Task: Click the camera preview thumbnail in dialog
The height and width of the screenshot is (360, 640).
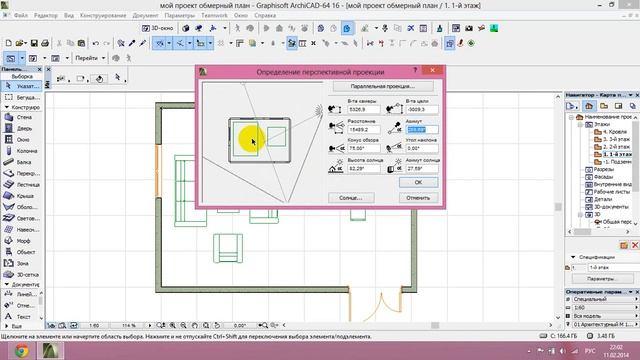Action: [263, 142]
